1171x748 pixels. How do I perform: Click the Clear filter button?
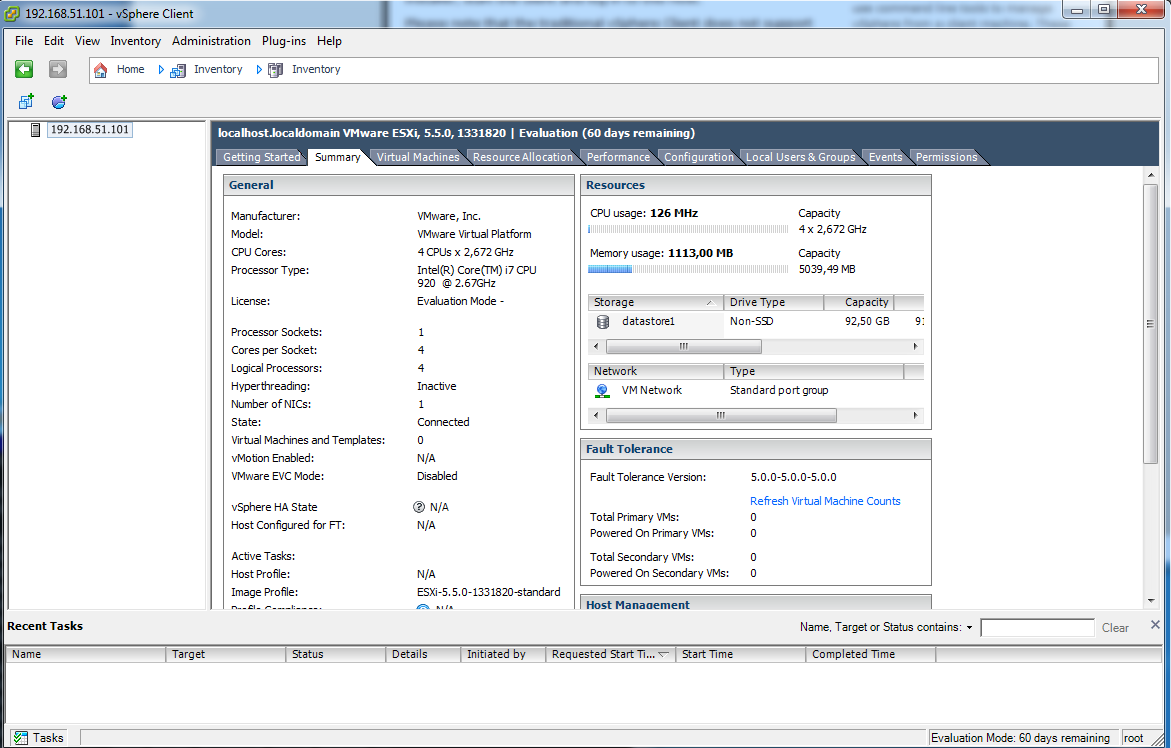(1115, 628)
